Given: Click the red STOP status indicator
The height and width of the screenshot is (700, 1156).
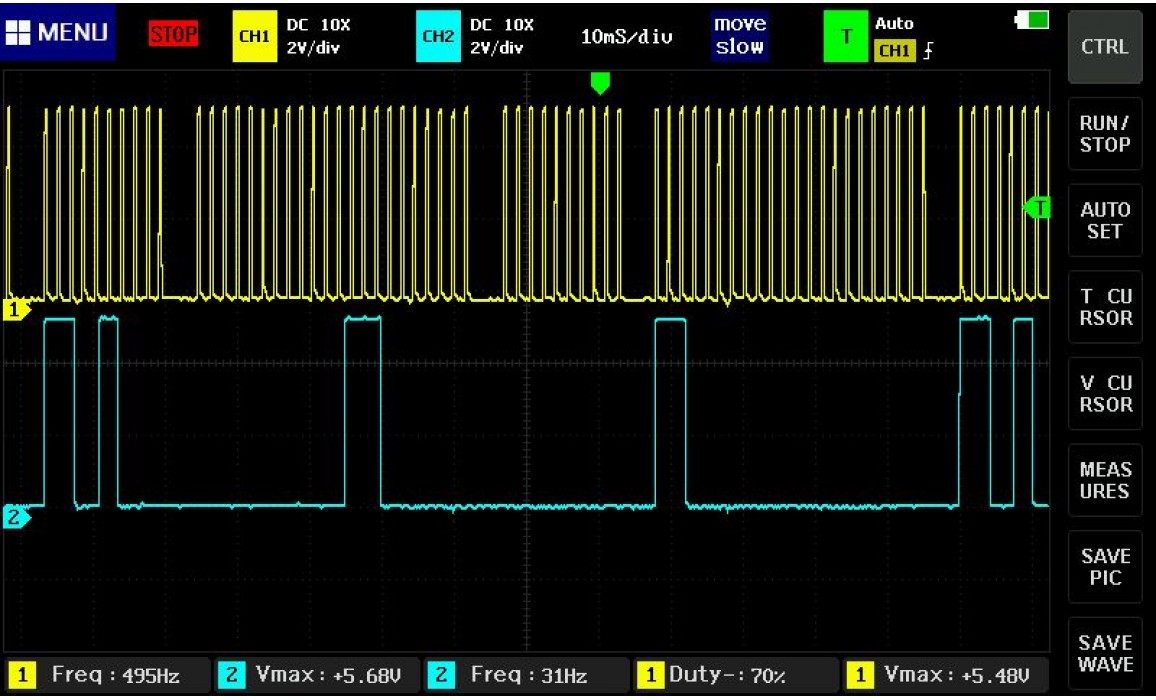Looking at the screenshot, I should [x=173, y=35].
